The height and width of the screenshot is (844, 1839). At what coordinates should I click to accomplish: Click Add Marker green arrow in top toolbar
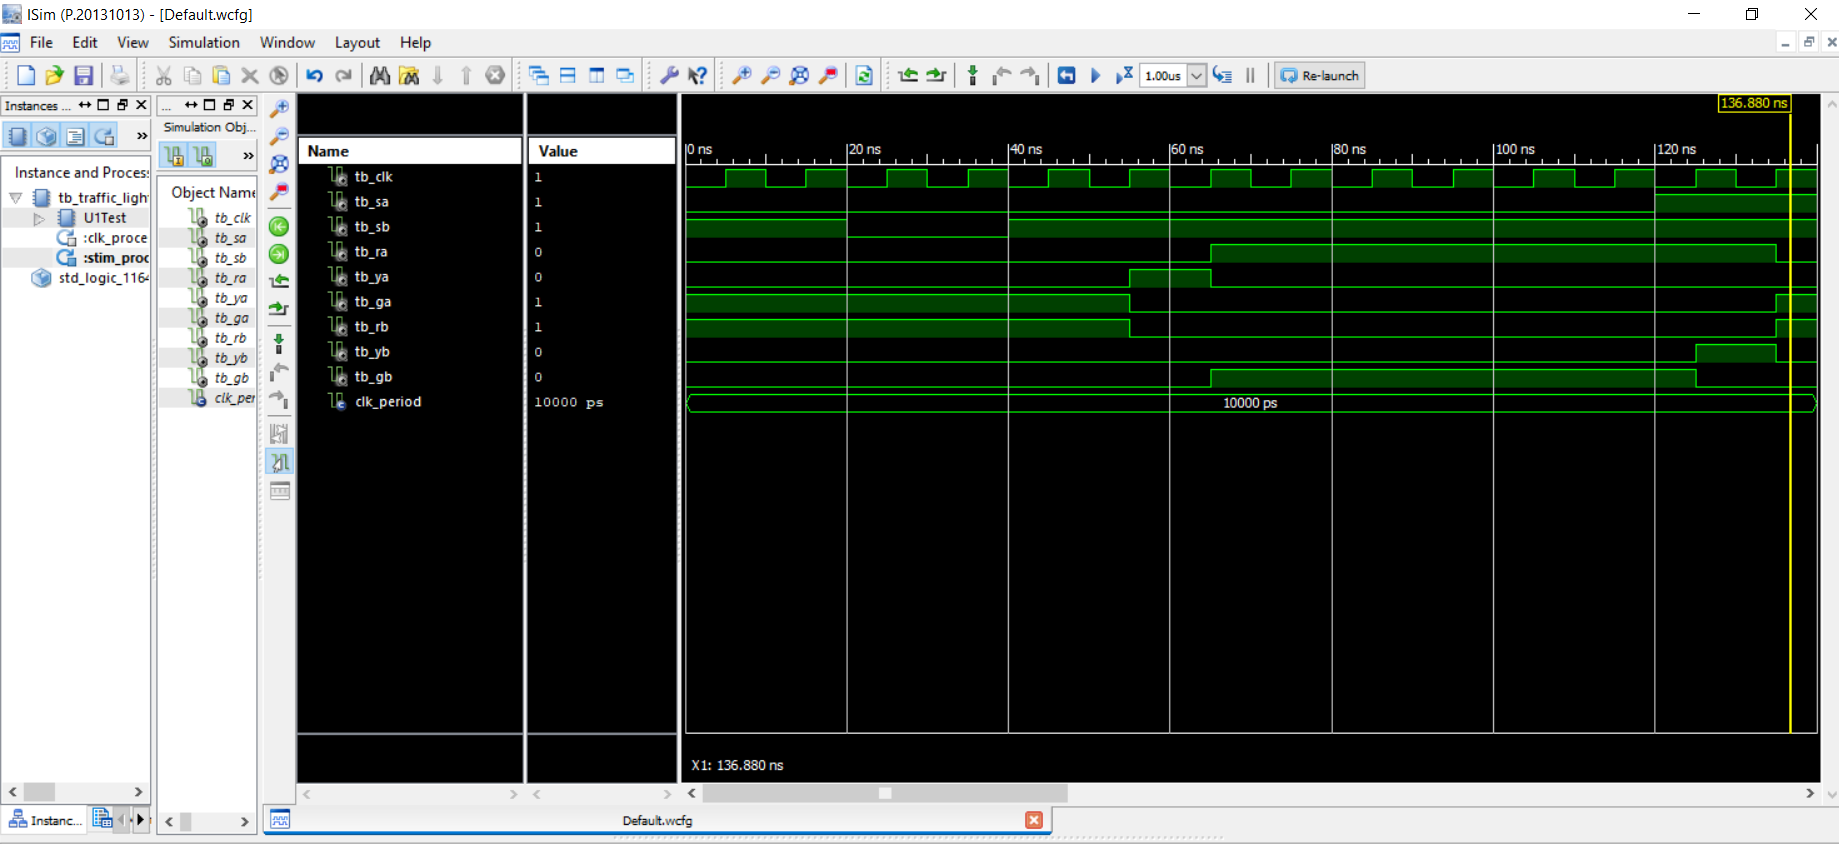[x=973, y=75]
